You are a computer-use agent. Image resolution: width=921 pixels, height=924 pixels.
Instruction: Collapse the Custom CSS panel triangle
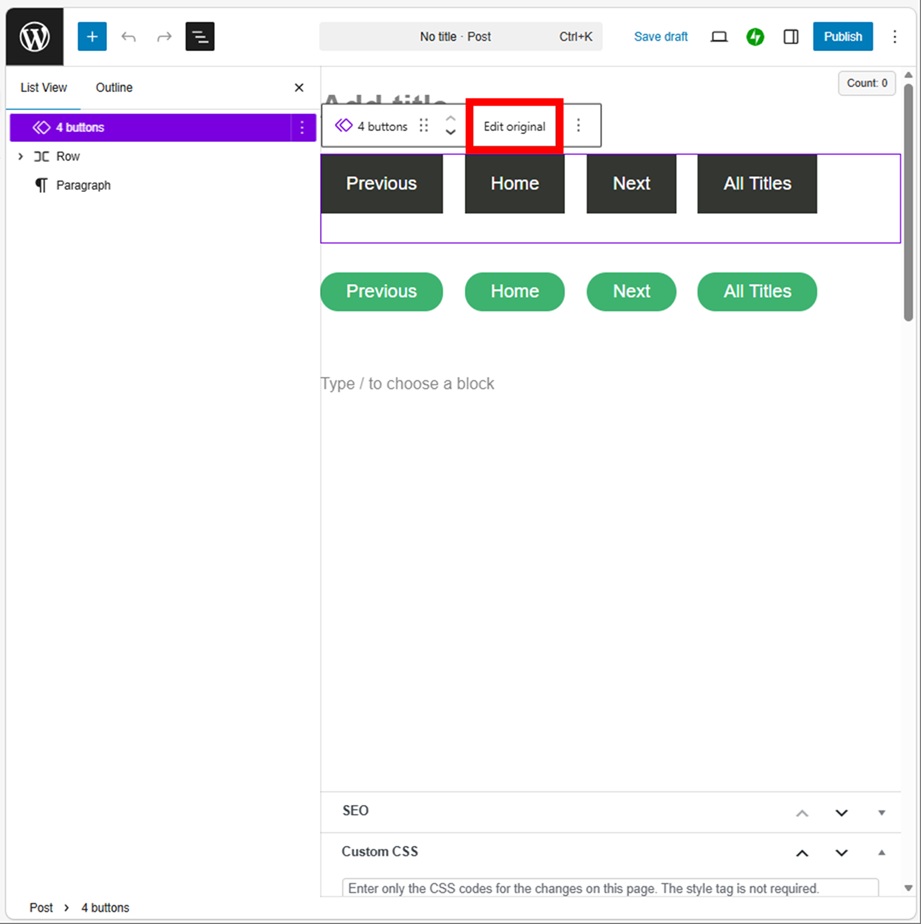(x=881, y=852)
